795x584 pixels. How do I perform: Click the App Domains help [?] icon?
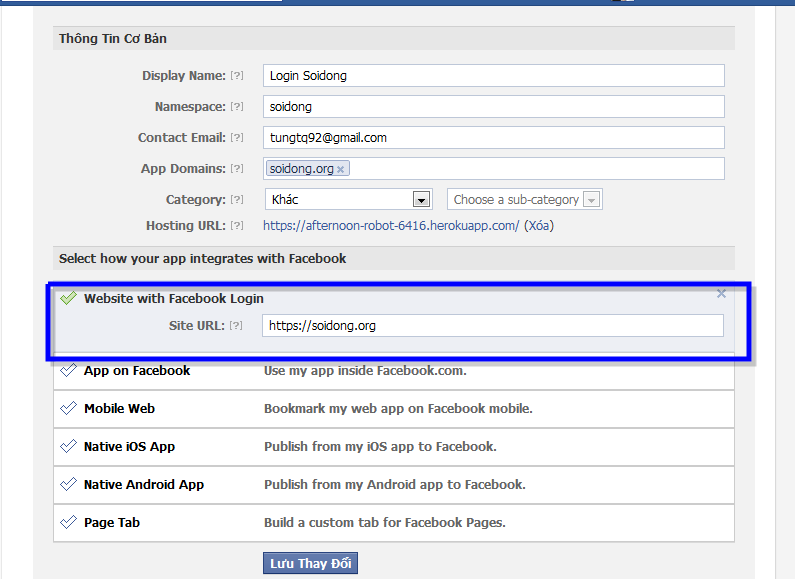point(237,169)
